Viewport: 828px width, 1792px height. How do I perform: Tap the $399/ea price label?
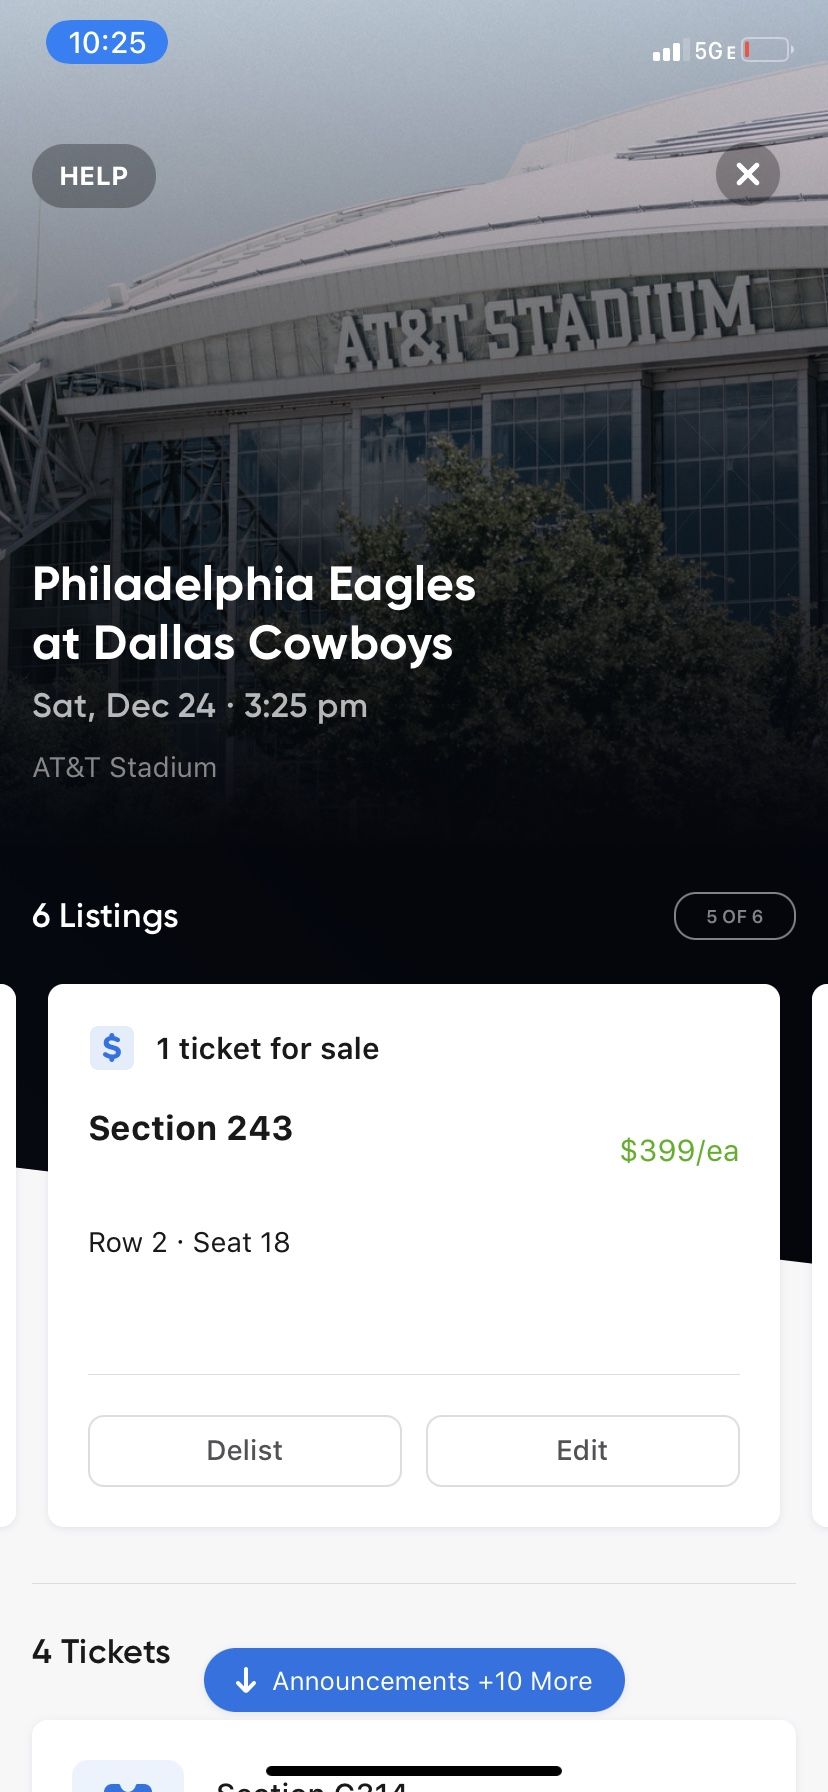679,1151
